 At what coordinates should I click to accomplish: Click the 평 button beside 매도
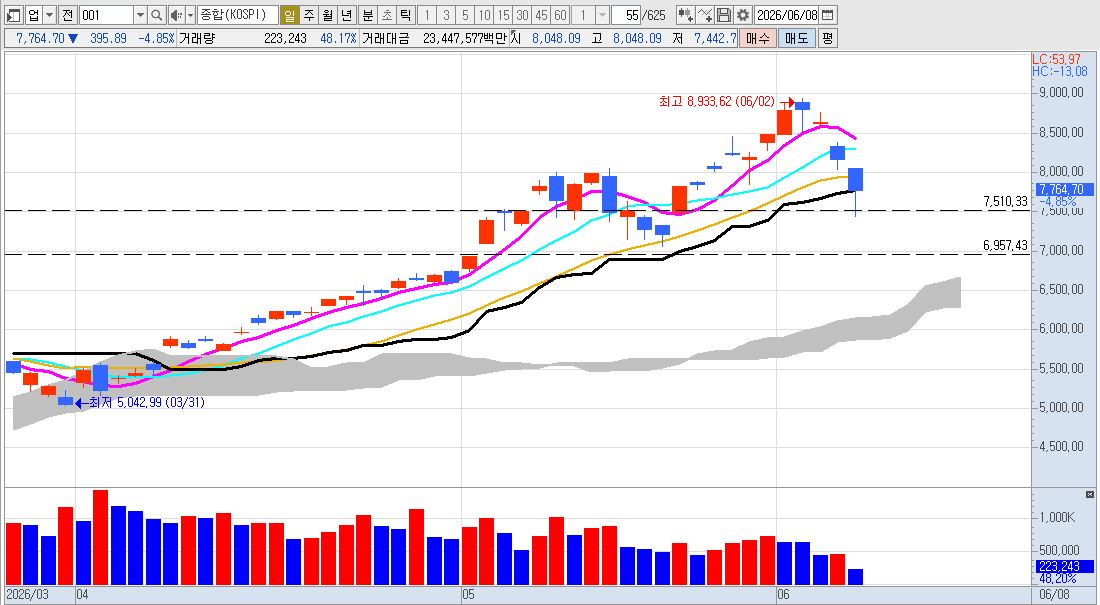click(x=828, y=38)
